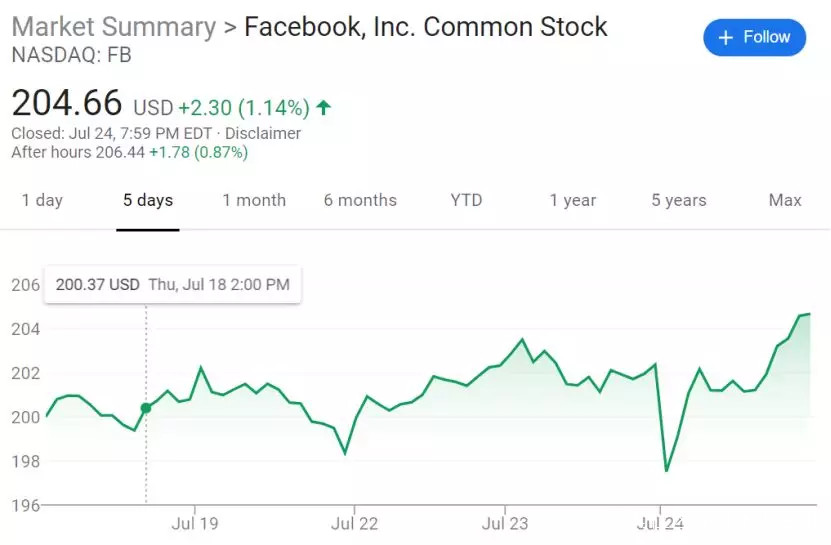Screen dimensions: 831x545
Task: Click the Market Summary breadcrumb
Action: click(x=113, y=27)
